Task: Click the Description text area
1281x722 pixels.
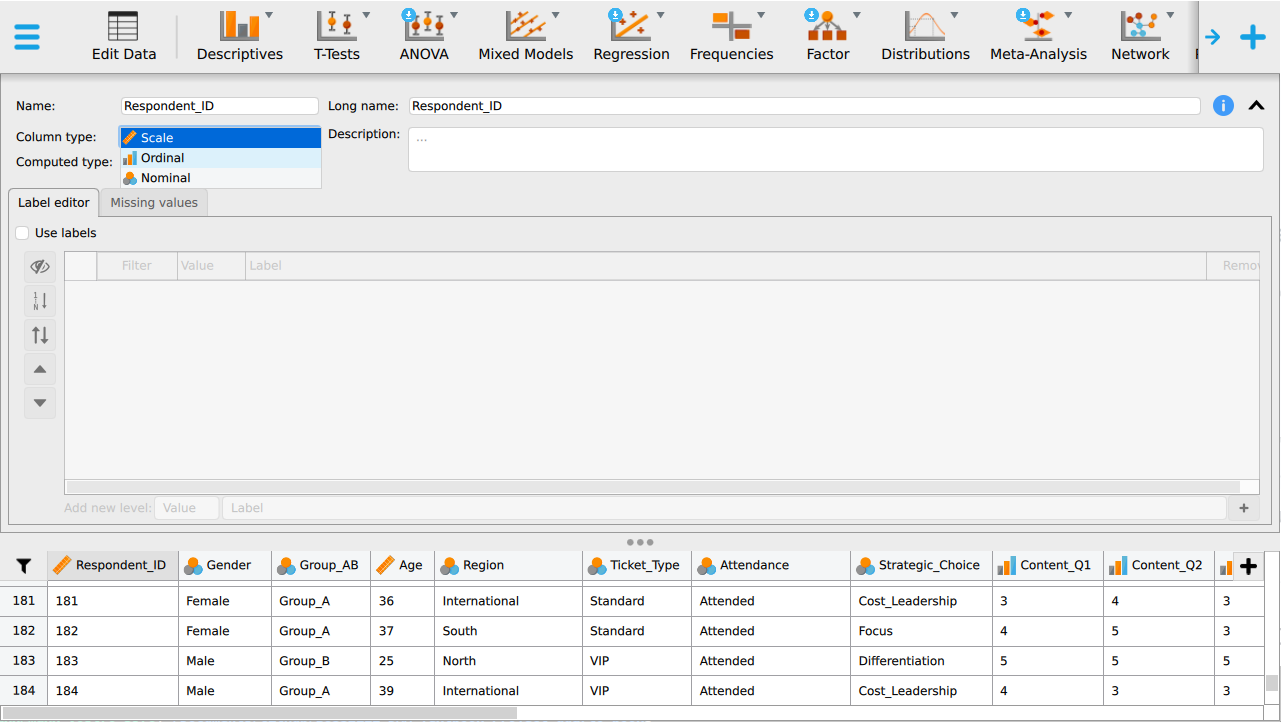Action: [836, 149]
